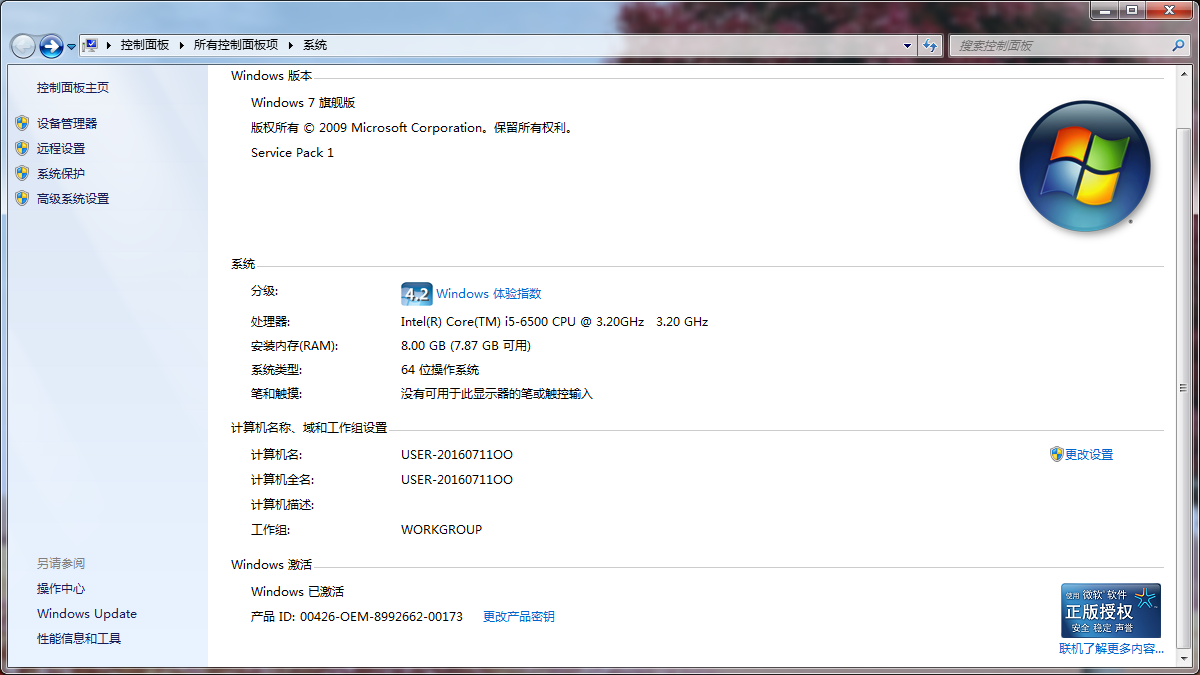Open 联机了解更多内容 link

pos(1112,649)
